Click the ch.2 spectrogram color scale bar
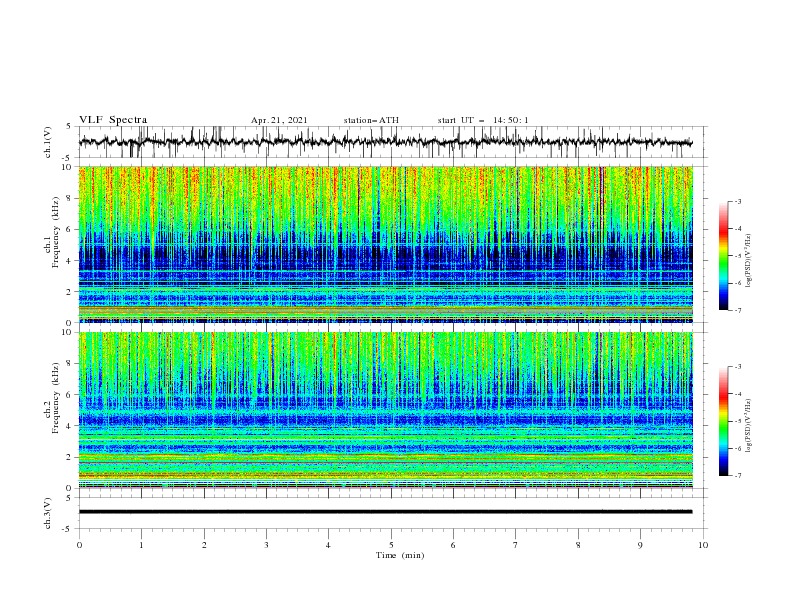 [x=724, y=421]
